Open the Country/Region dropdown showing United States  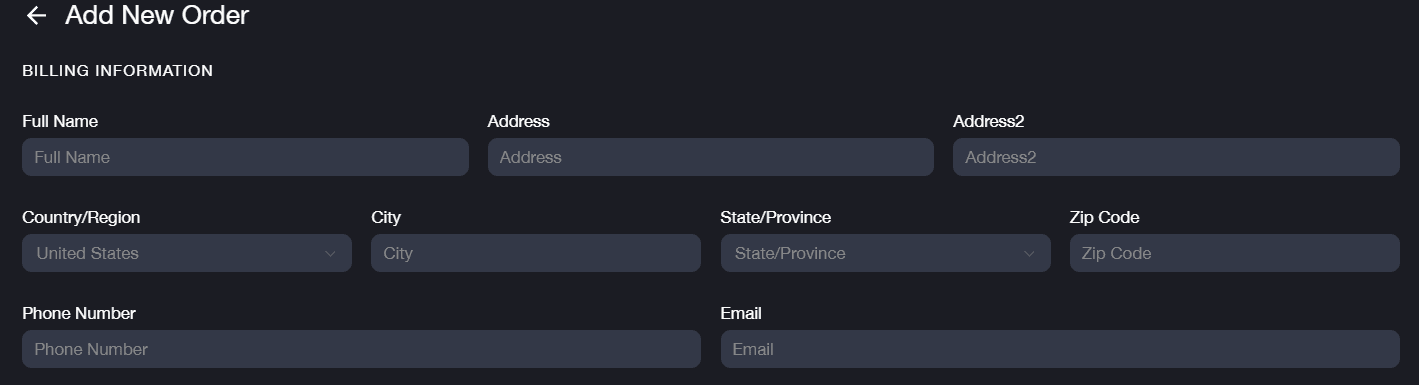187,253
